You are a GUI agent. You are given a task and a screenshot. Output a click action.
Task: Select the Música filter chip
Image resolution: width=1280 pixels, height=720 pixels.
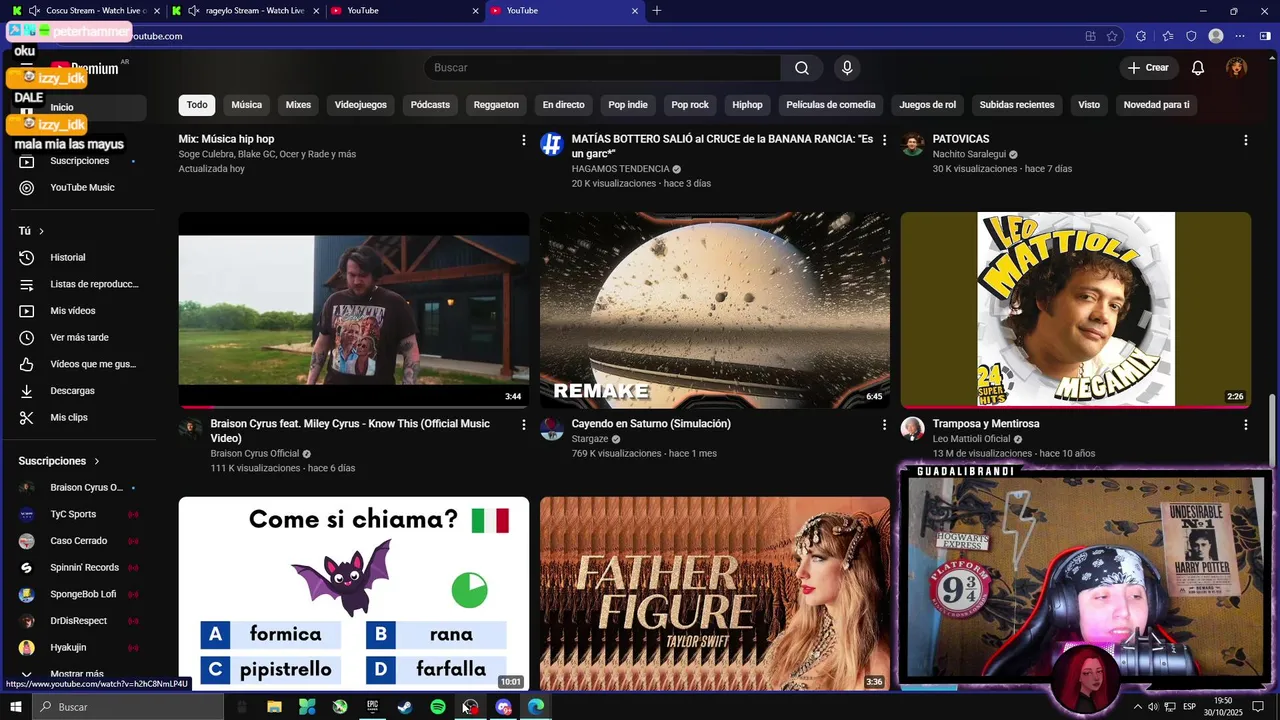[247, 105]
